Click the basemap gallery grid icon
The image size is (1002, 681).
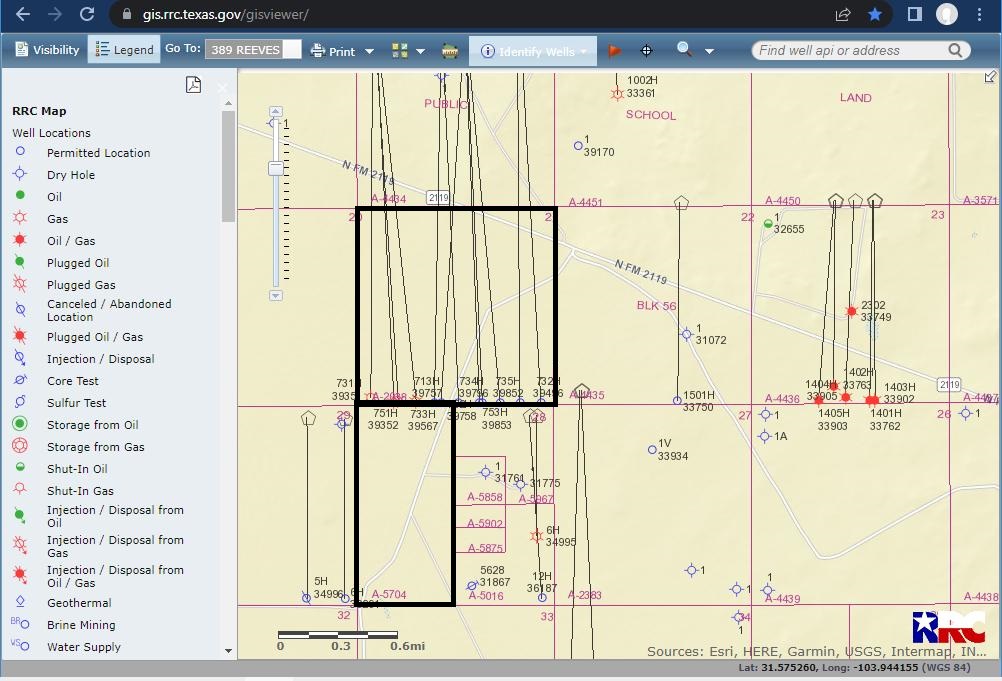tap(400, 50)
